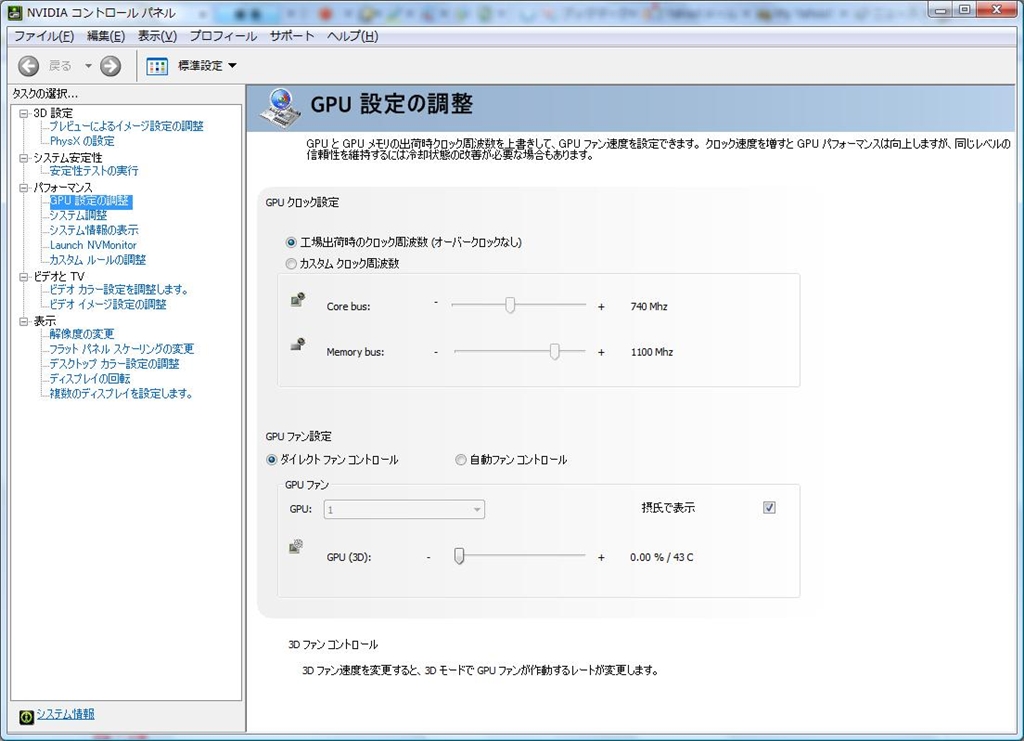Open the サポート menu

[292, 37]
